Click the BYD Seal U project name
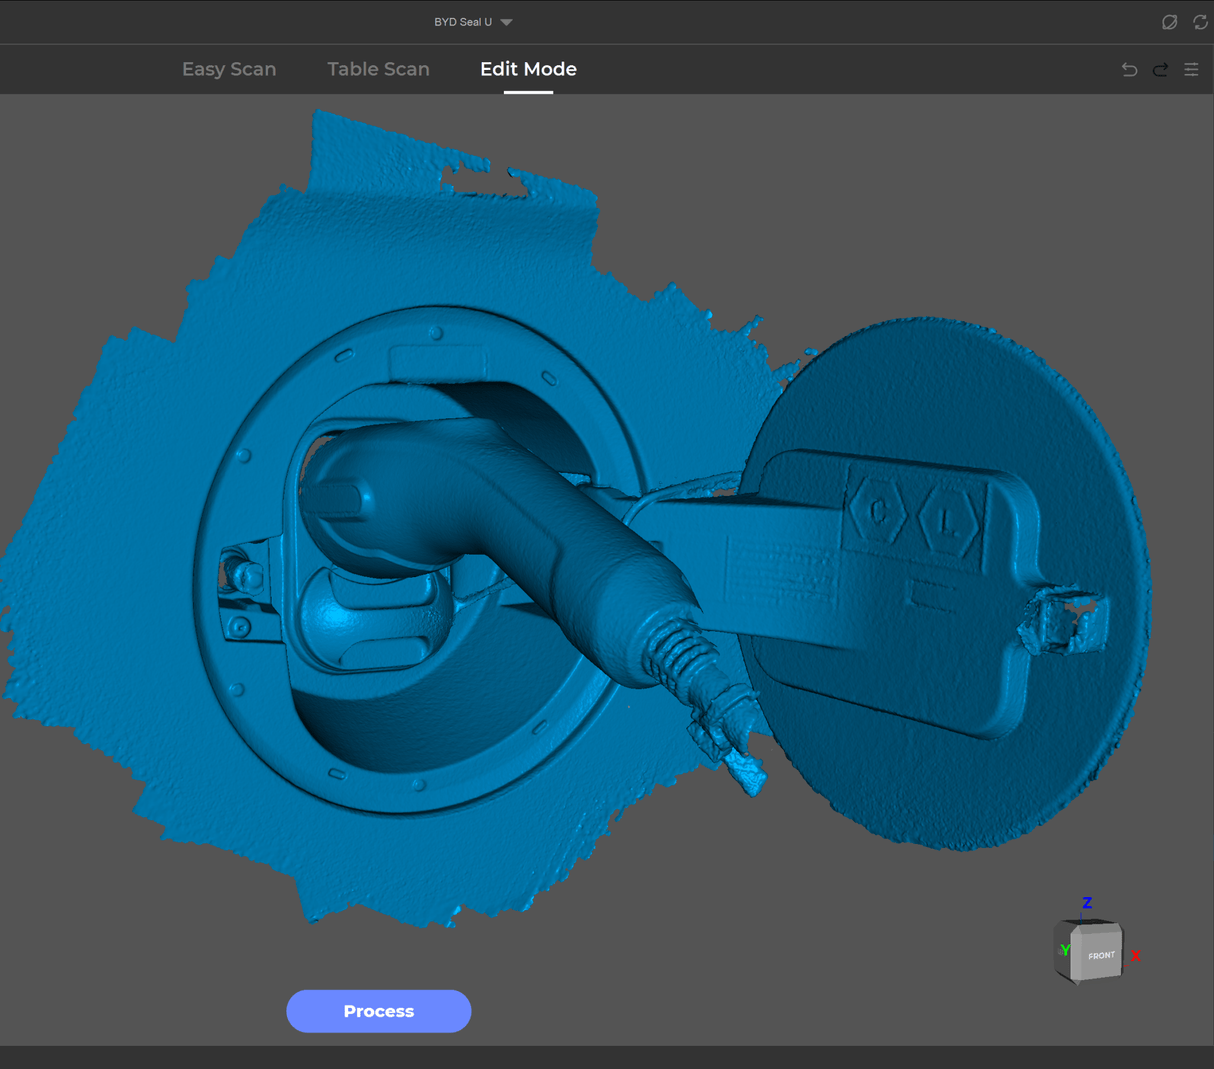Screen dimensions: 1214x1069 pos(462,22)
